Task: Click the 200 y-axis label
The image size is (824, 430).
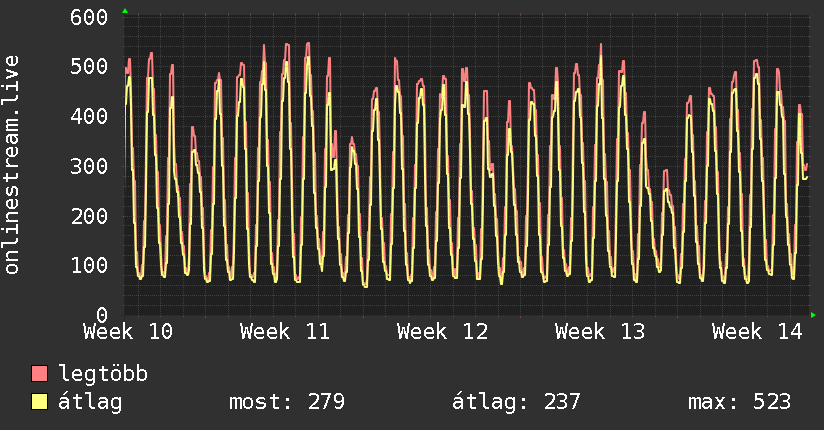Action: 89,216
